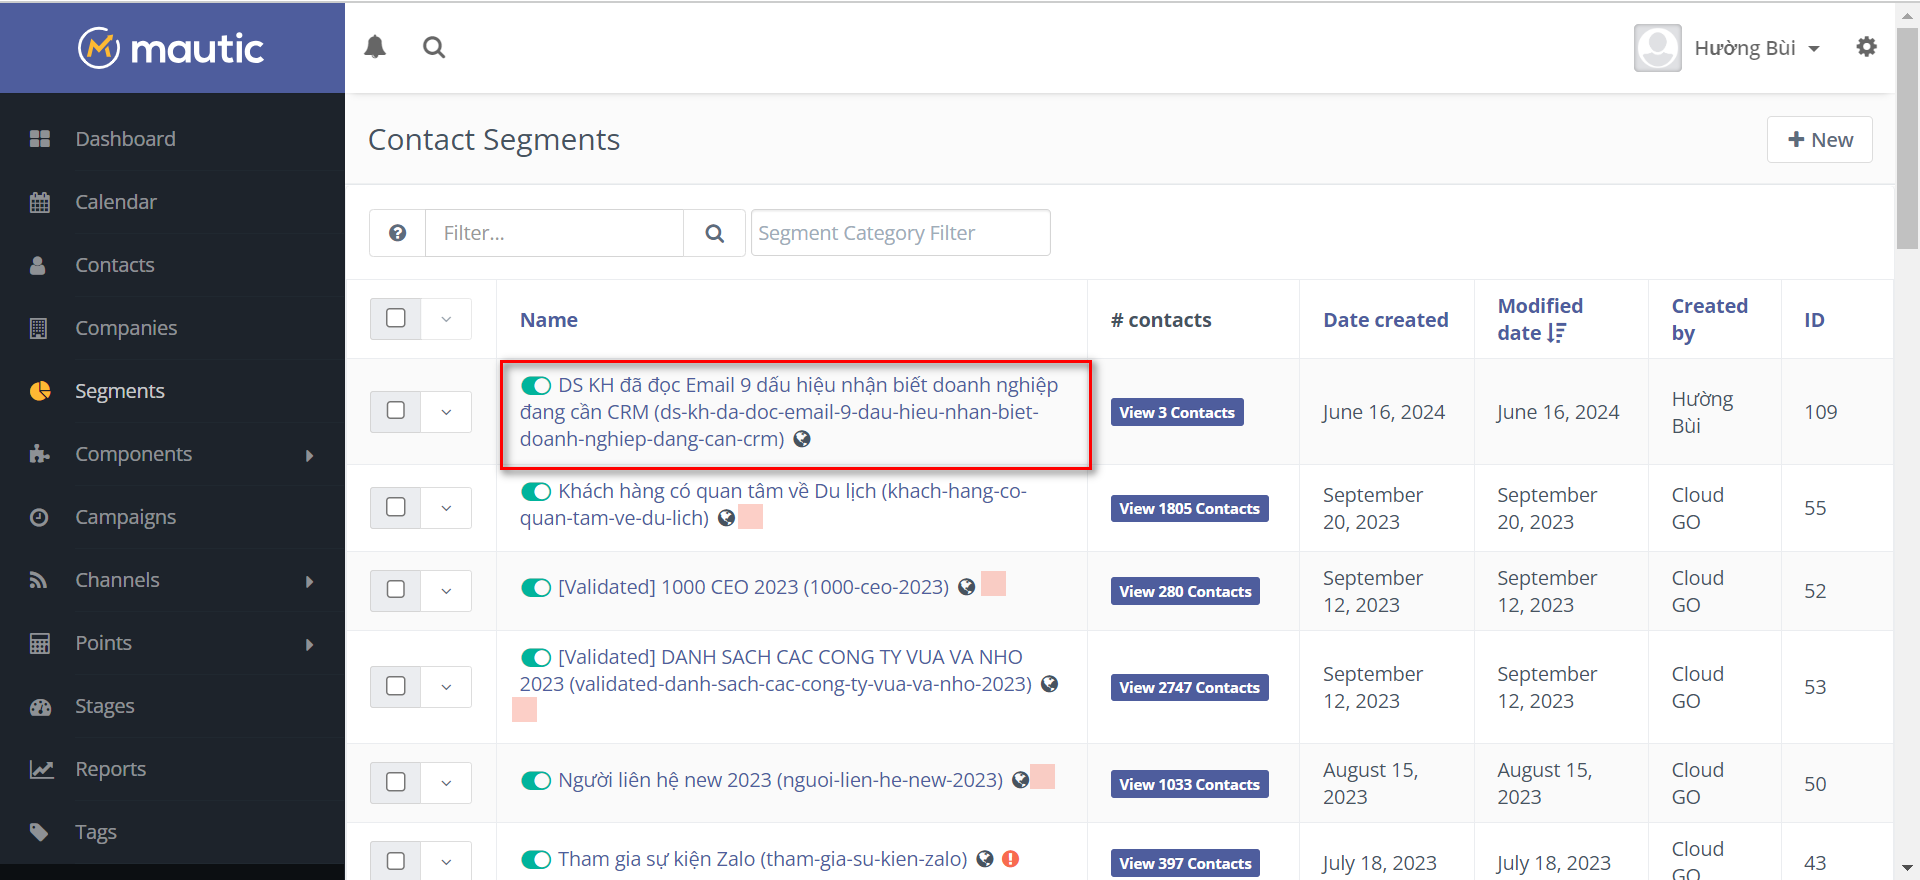Open global search magnifier icon

[434, 47]
